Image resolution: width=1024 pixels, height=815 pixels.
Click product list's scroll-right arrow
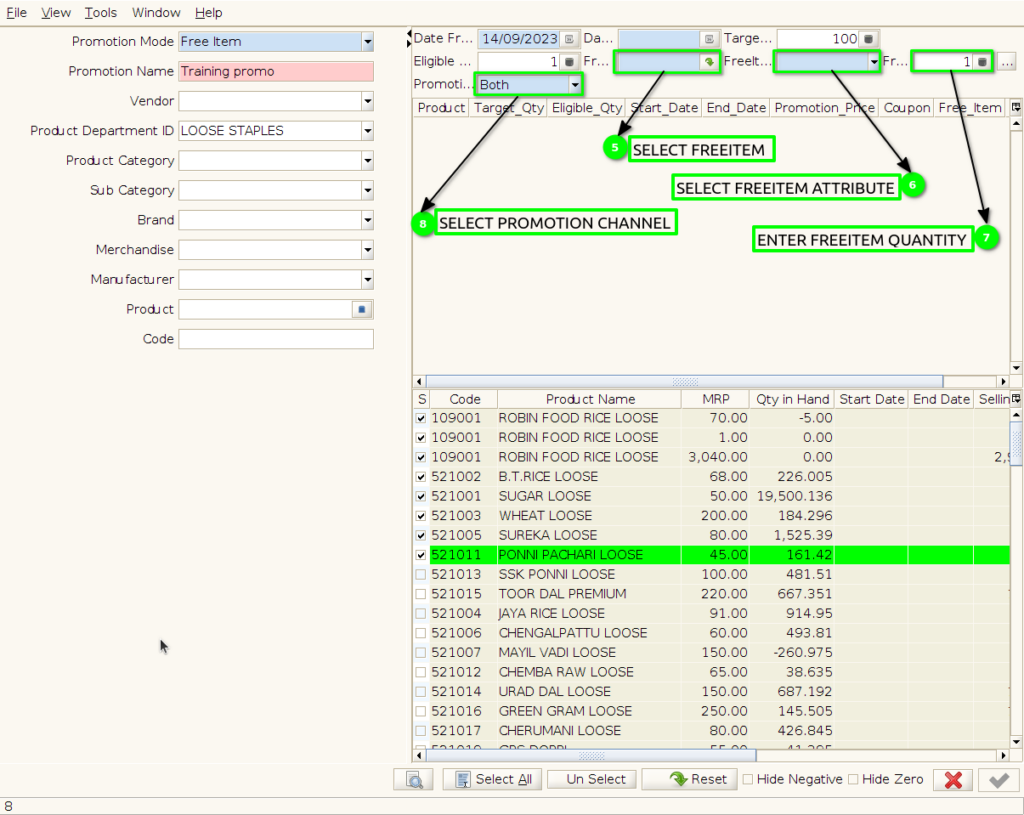1004,756
